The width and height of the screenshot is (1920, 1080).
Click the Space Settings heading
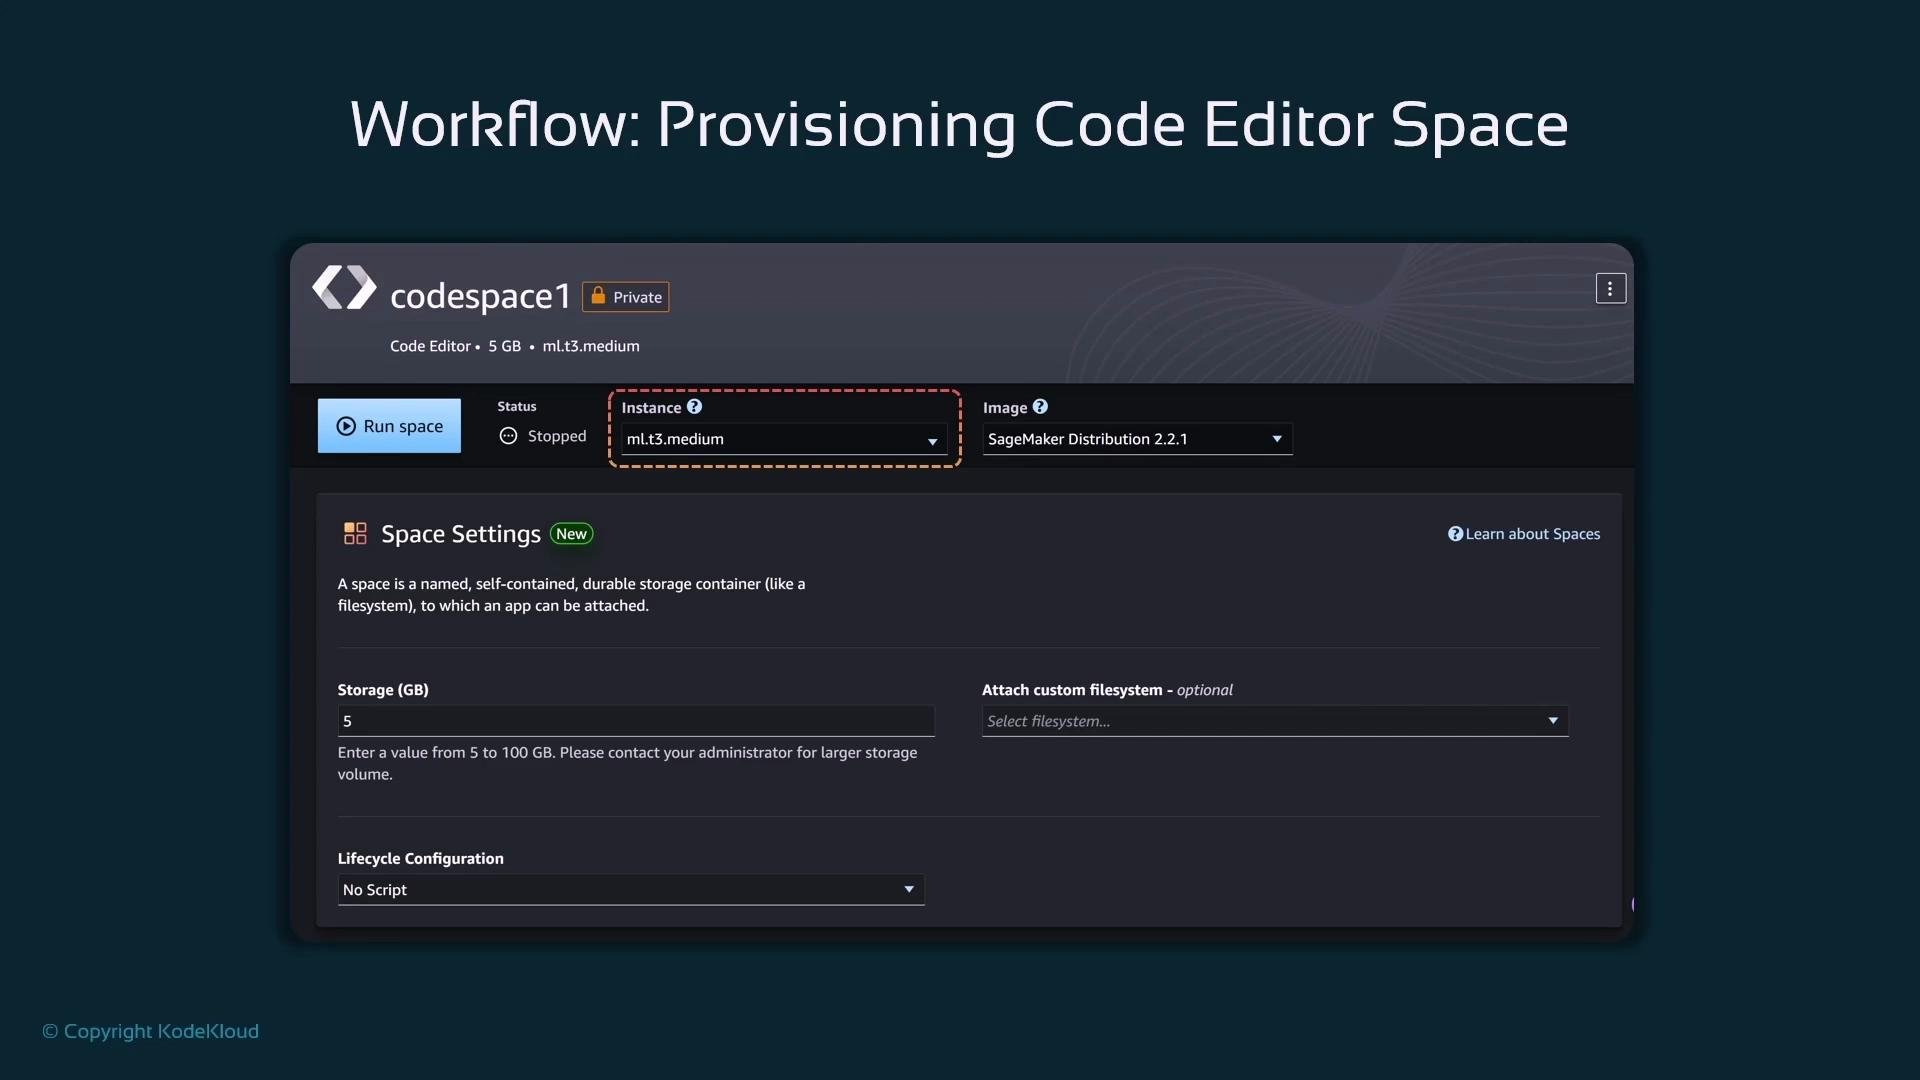pyautogui.click(x=461, y=534)
